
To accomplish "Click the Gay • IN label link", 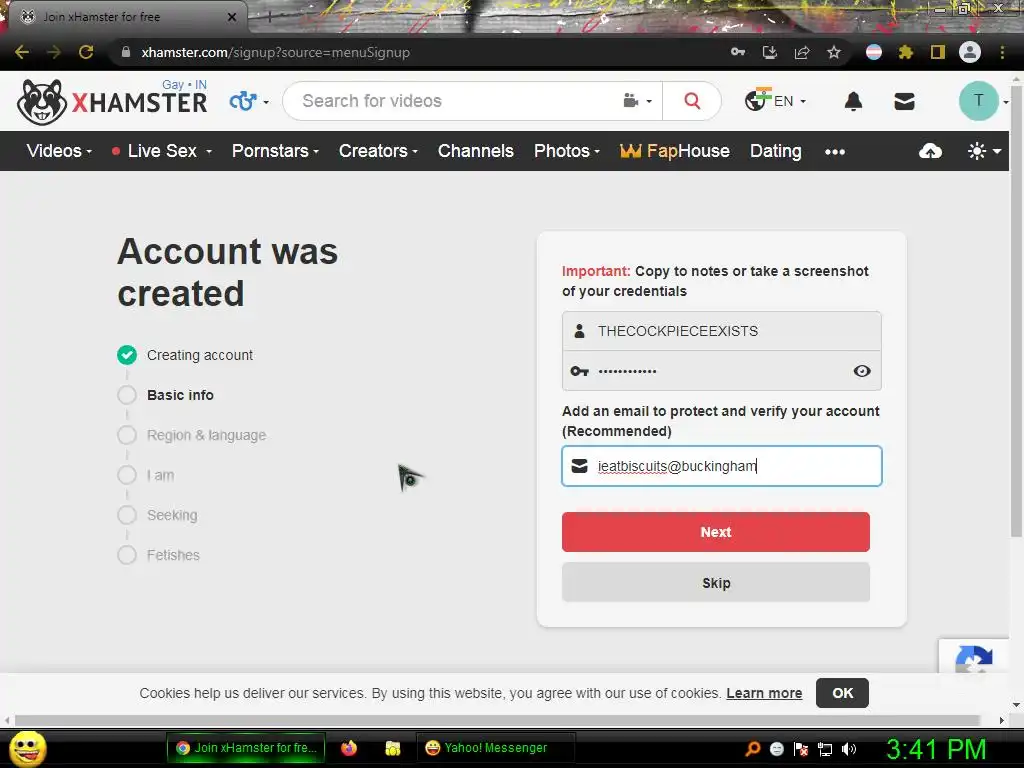I will coord(184,85).
